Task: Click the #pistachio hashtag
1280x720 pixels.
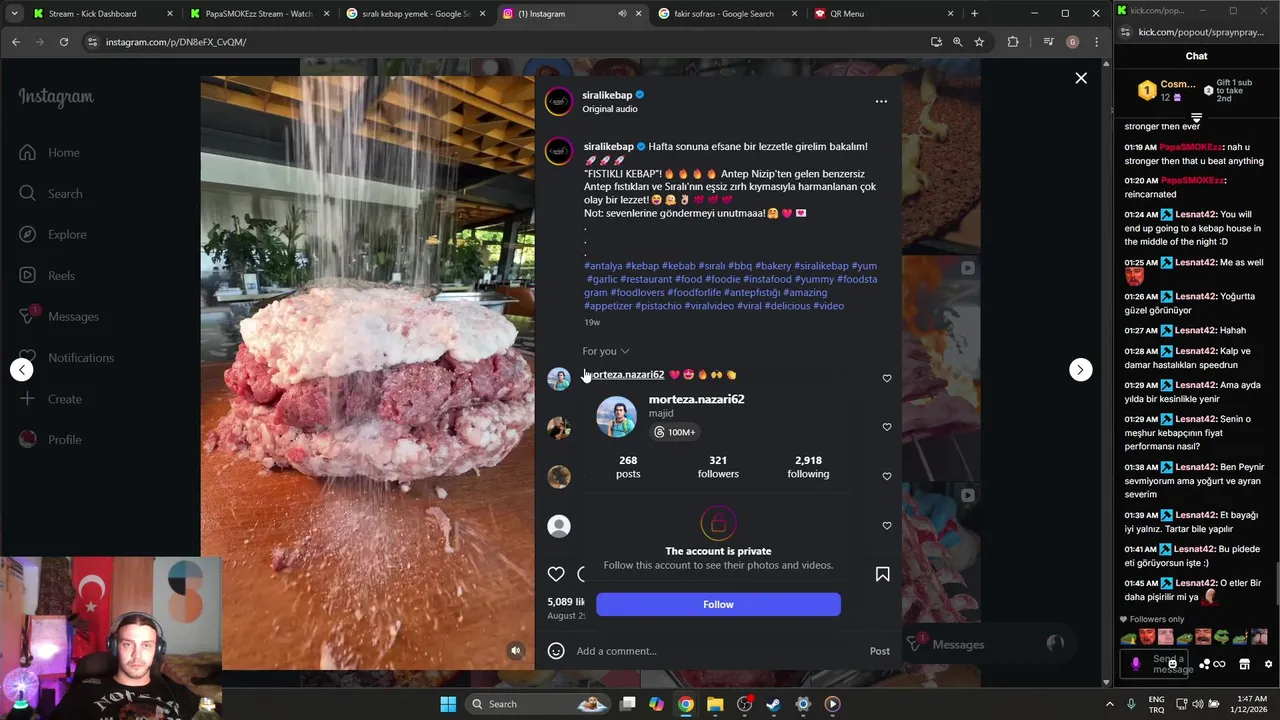Action: pos(658,306)
